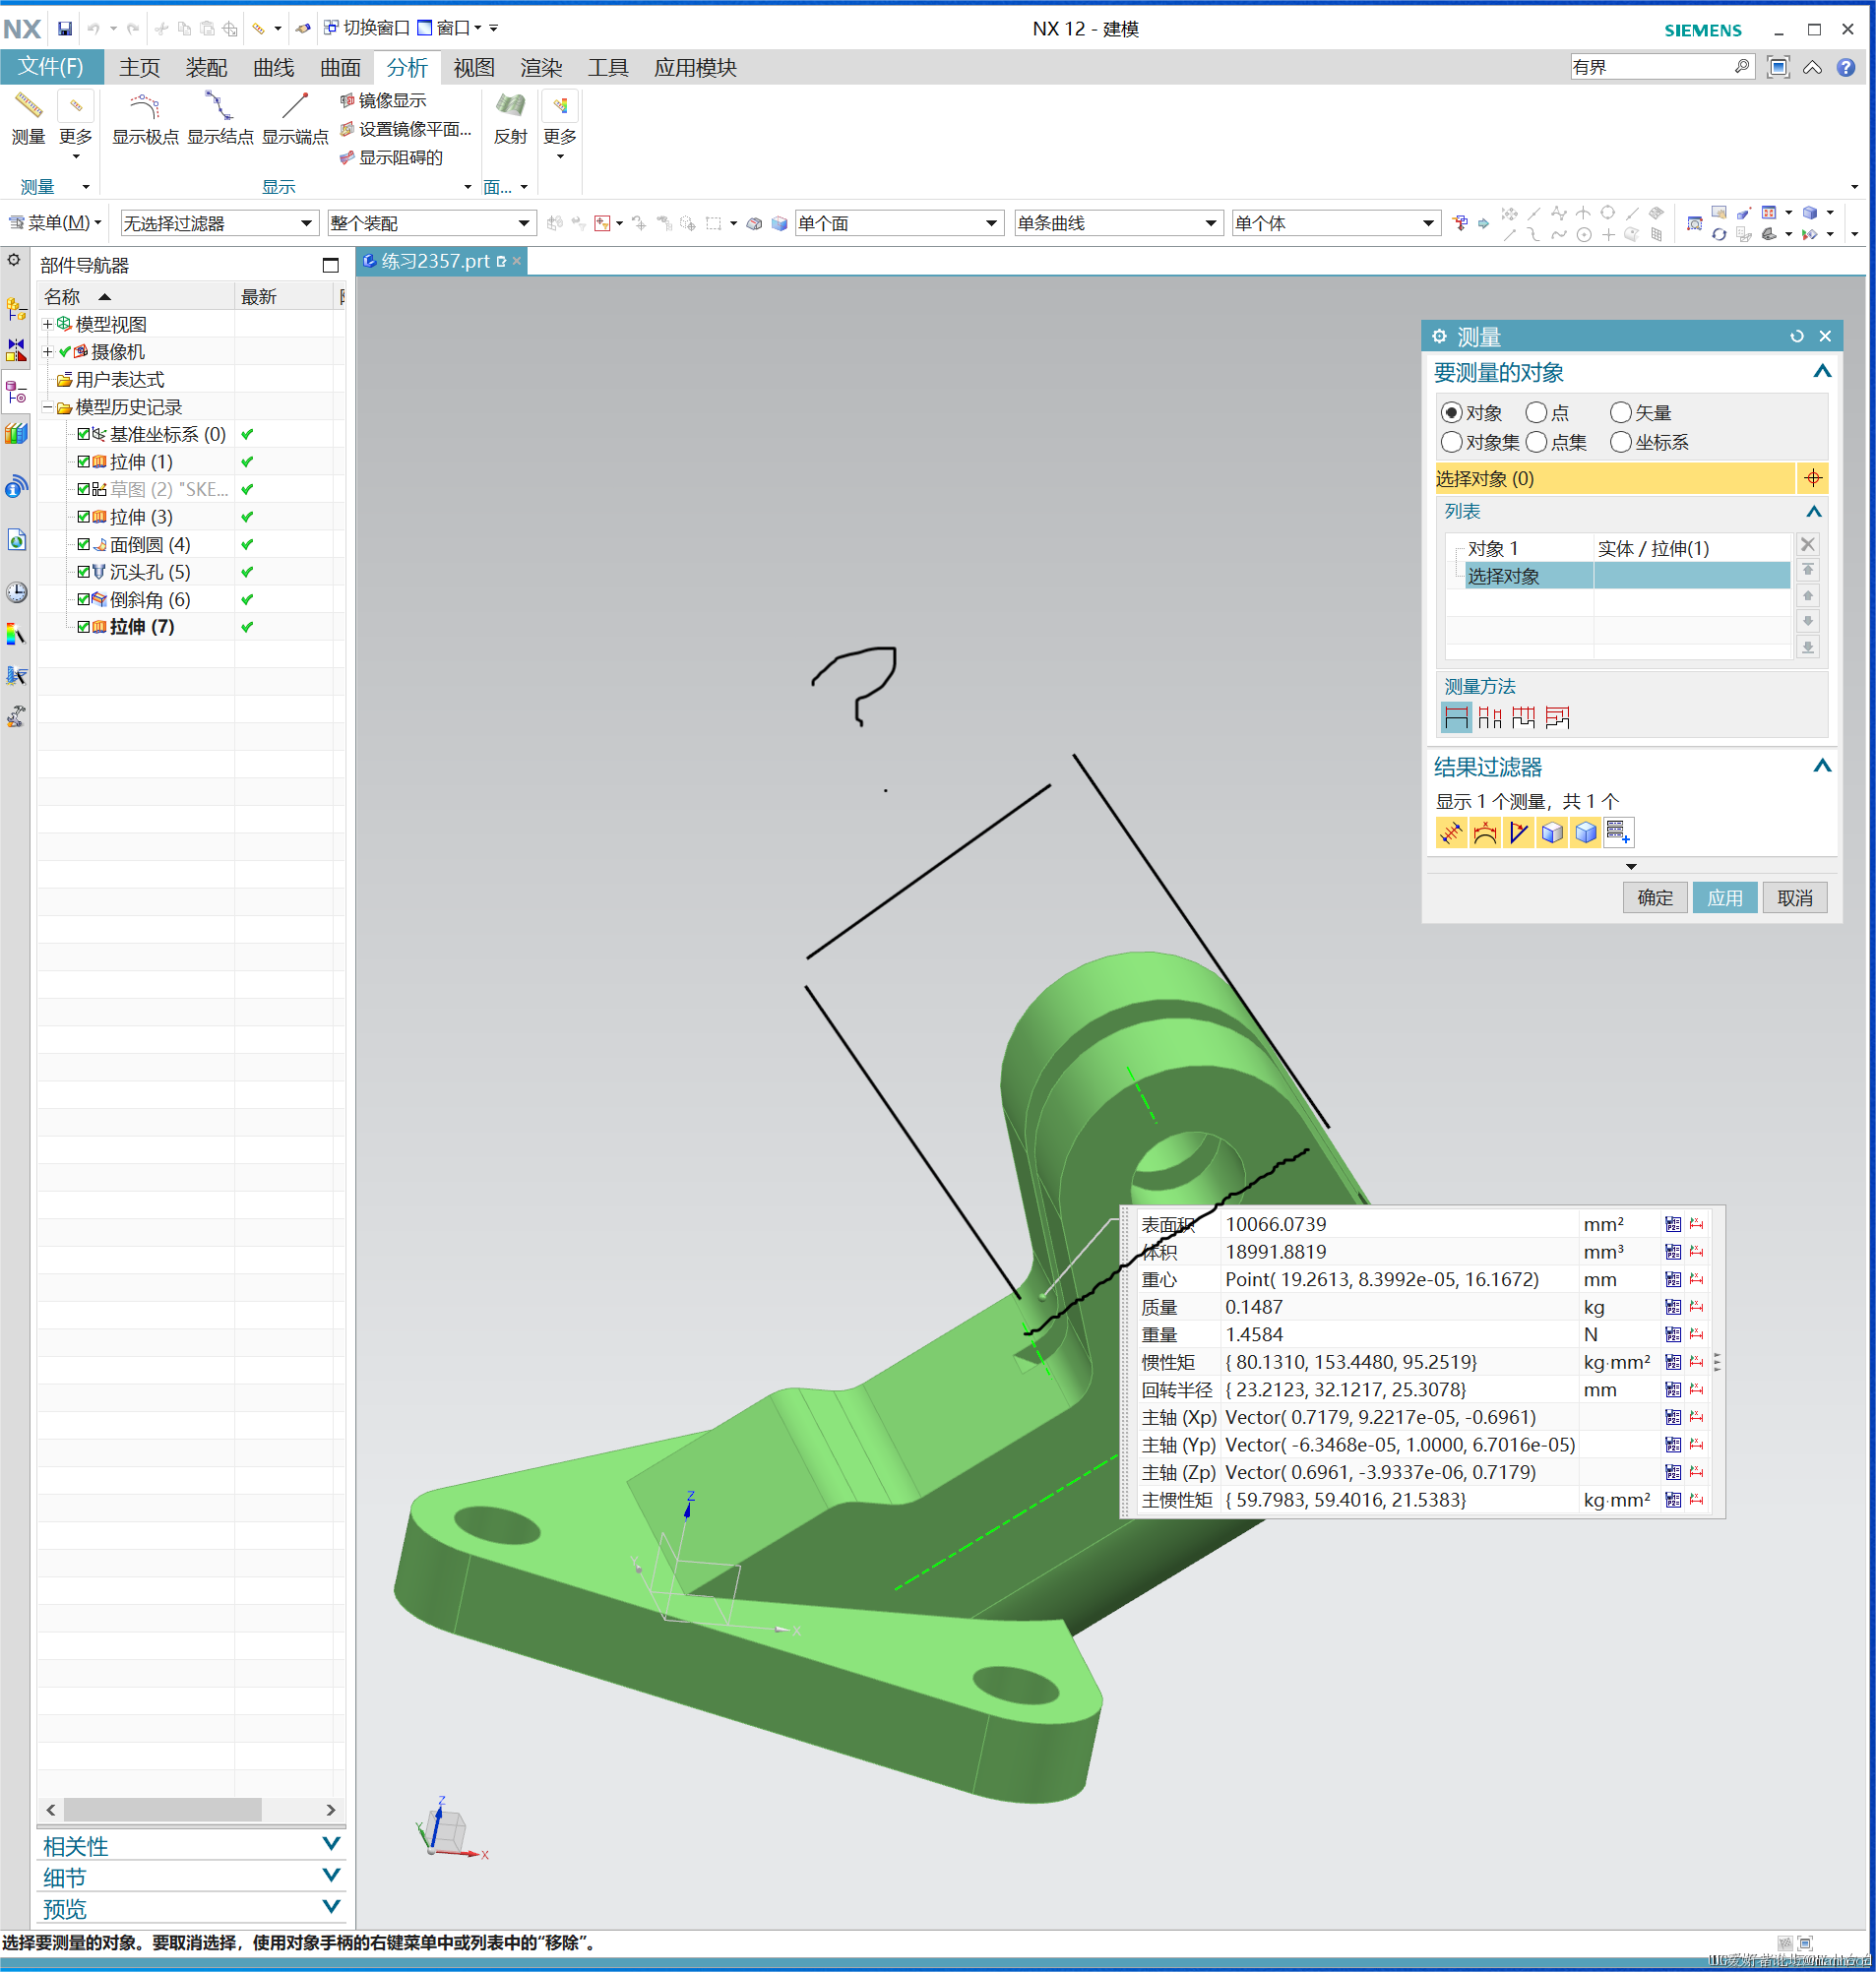Click the Measure (测量) ruler icon
Screen dimensions: 1876x1972
coord(28,107)
